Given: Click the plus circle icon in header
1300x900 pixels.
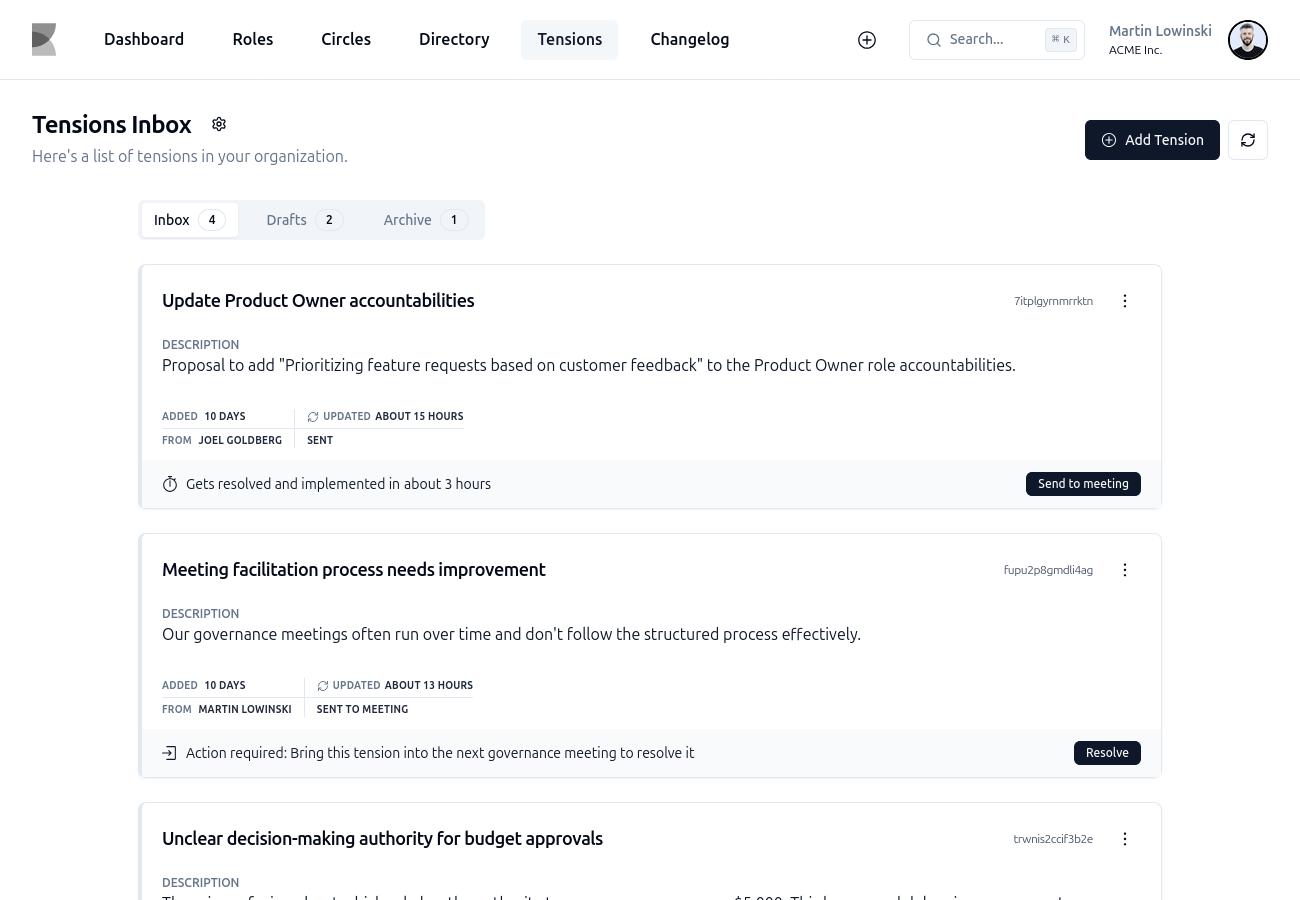Looking at the screenshot, I should 867,40.
